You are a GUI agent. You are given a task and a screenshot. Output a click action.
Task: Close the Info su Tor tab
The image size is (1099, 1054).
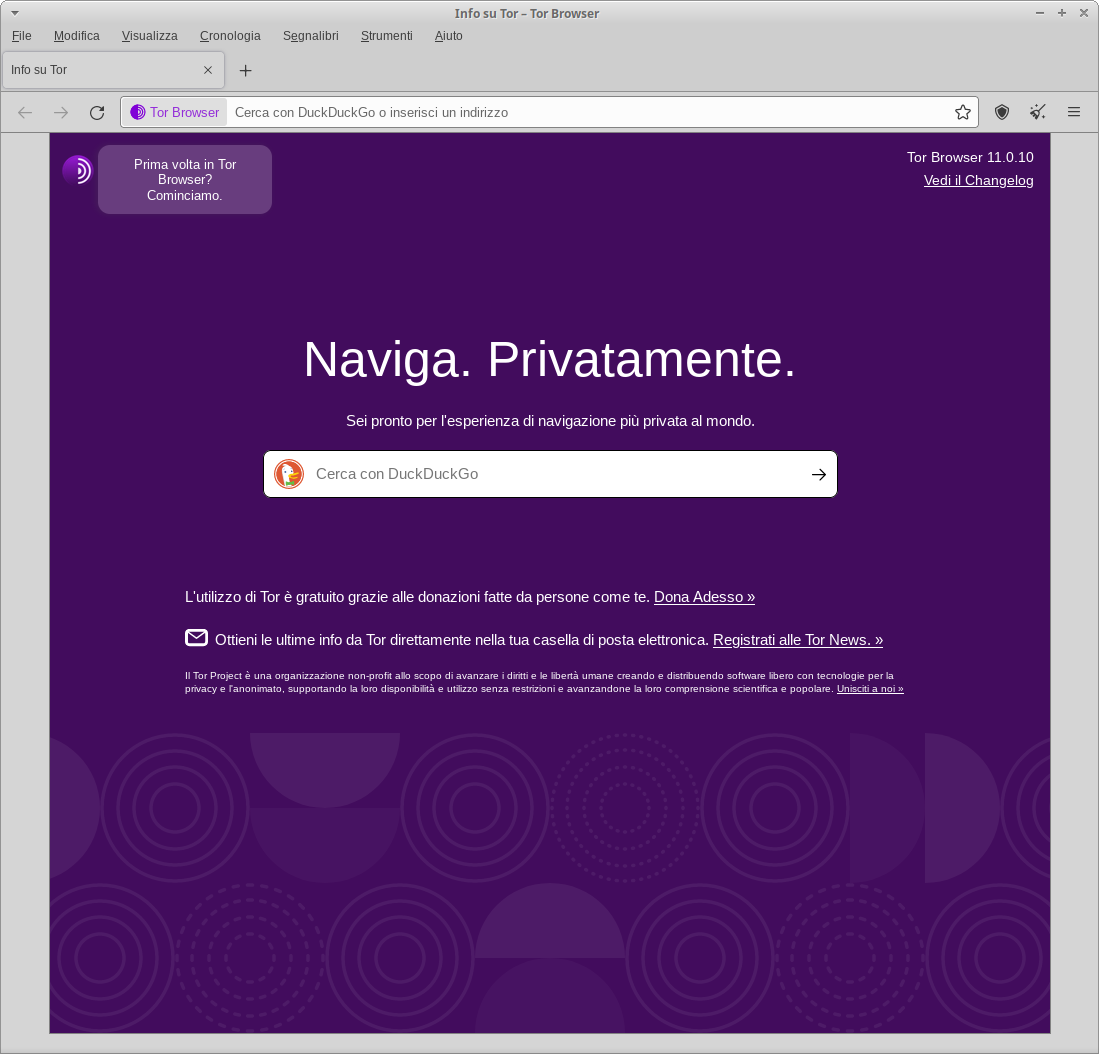pyautogui.click(x=208, y=71)
